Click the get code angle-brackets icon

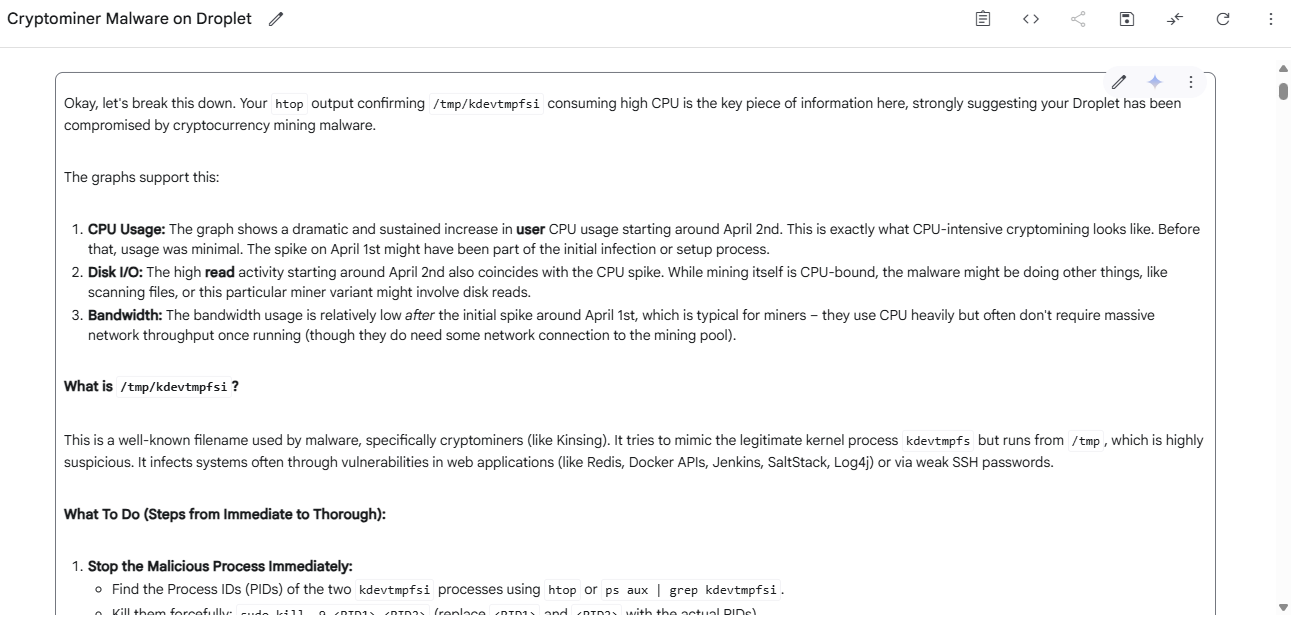(x=1031, y=19)
